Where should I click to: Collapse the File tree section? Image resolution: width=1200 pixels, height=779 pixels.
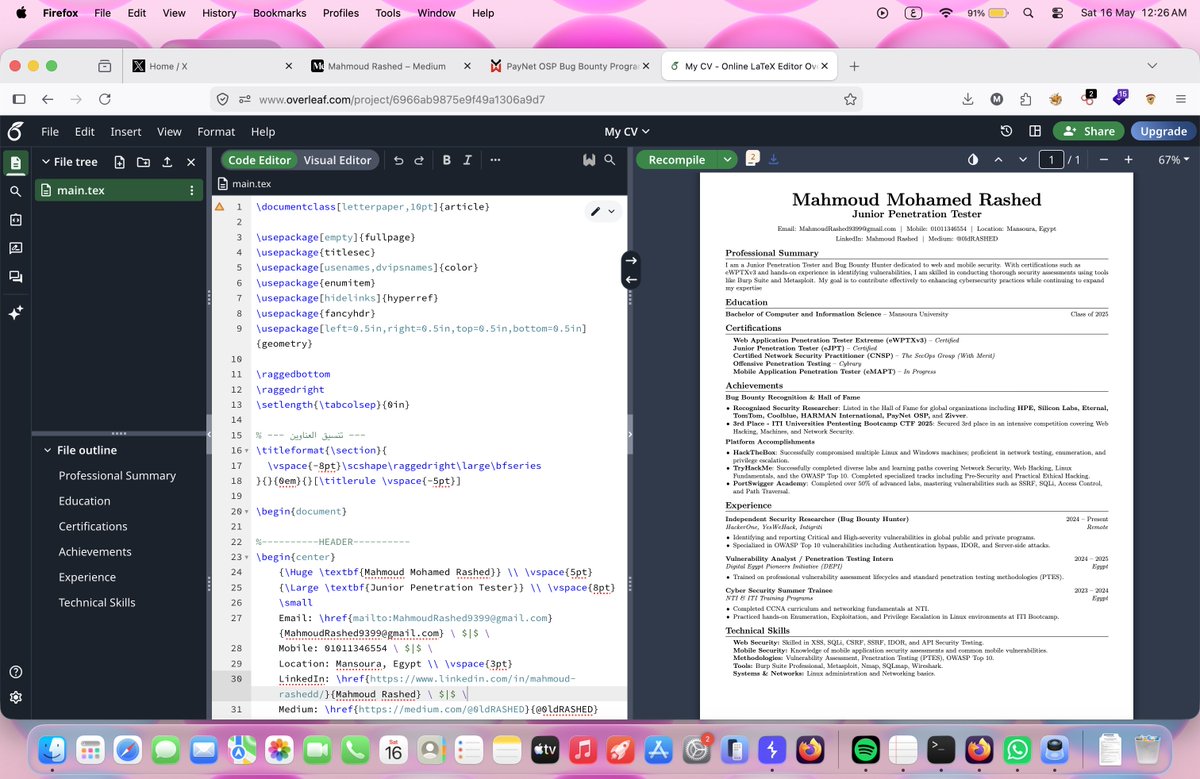pos(46,162)
